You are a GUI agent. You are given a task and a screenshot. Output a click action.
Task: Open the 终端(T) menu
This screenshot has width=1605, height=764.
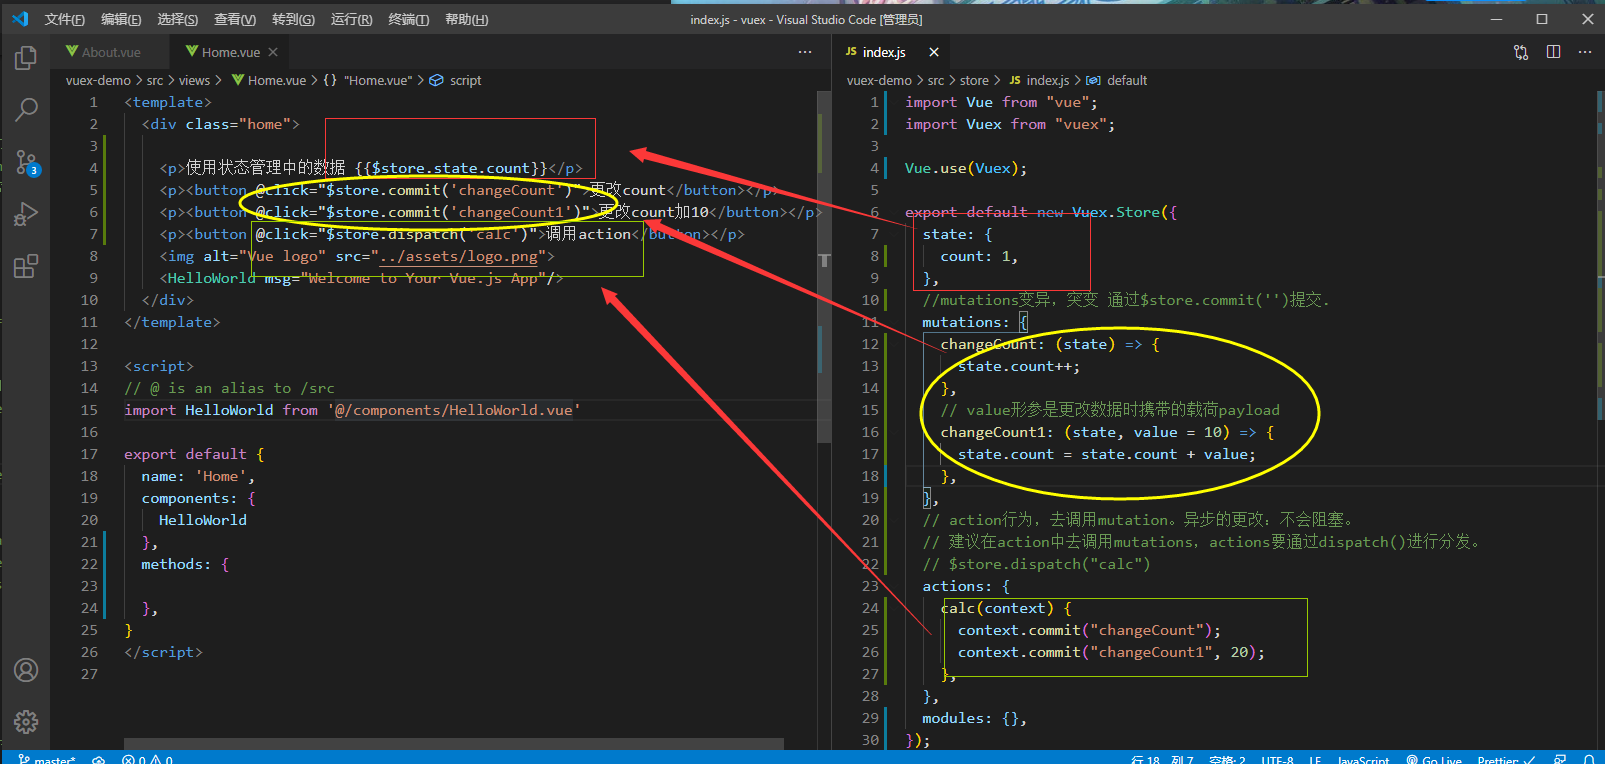coord(409,19)
